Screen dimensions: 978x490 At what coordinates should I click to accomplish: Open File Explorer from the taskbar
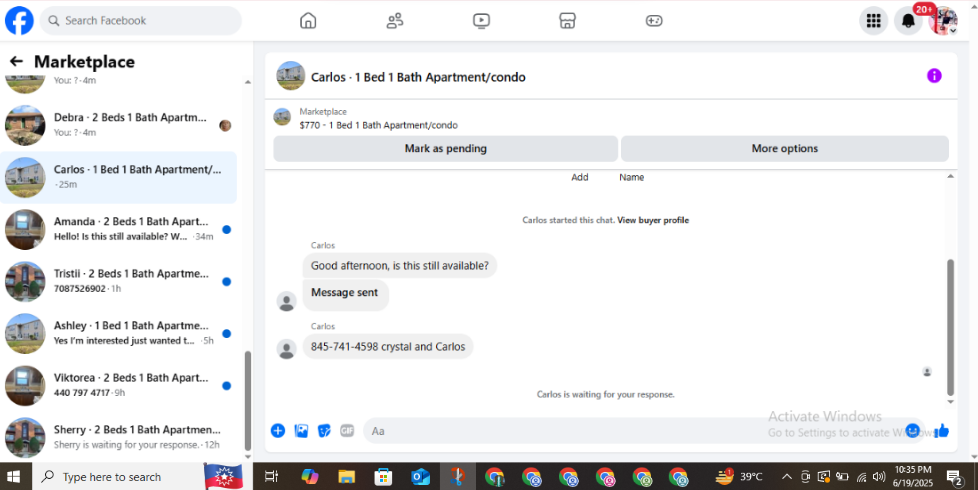click(x=346, y=477)
